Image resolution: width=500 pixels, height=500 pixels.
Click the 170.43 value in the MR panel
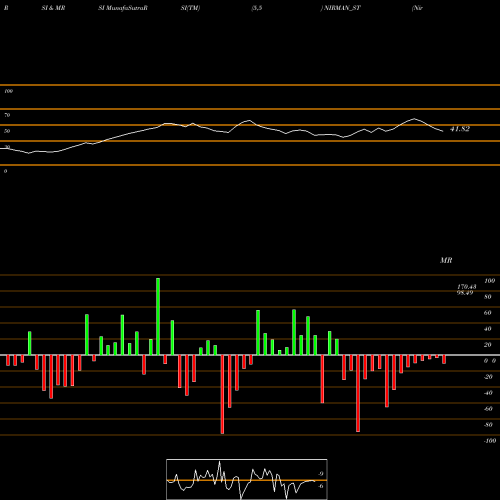coord(467,287)
